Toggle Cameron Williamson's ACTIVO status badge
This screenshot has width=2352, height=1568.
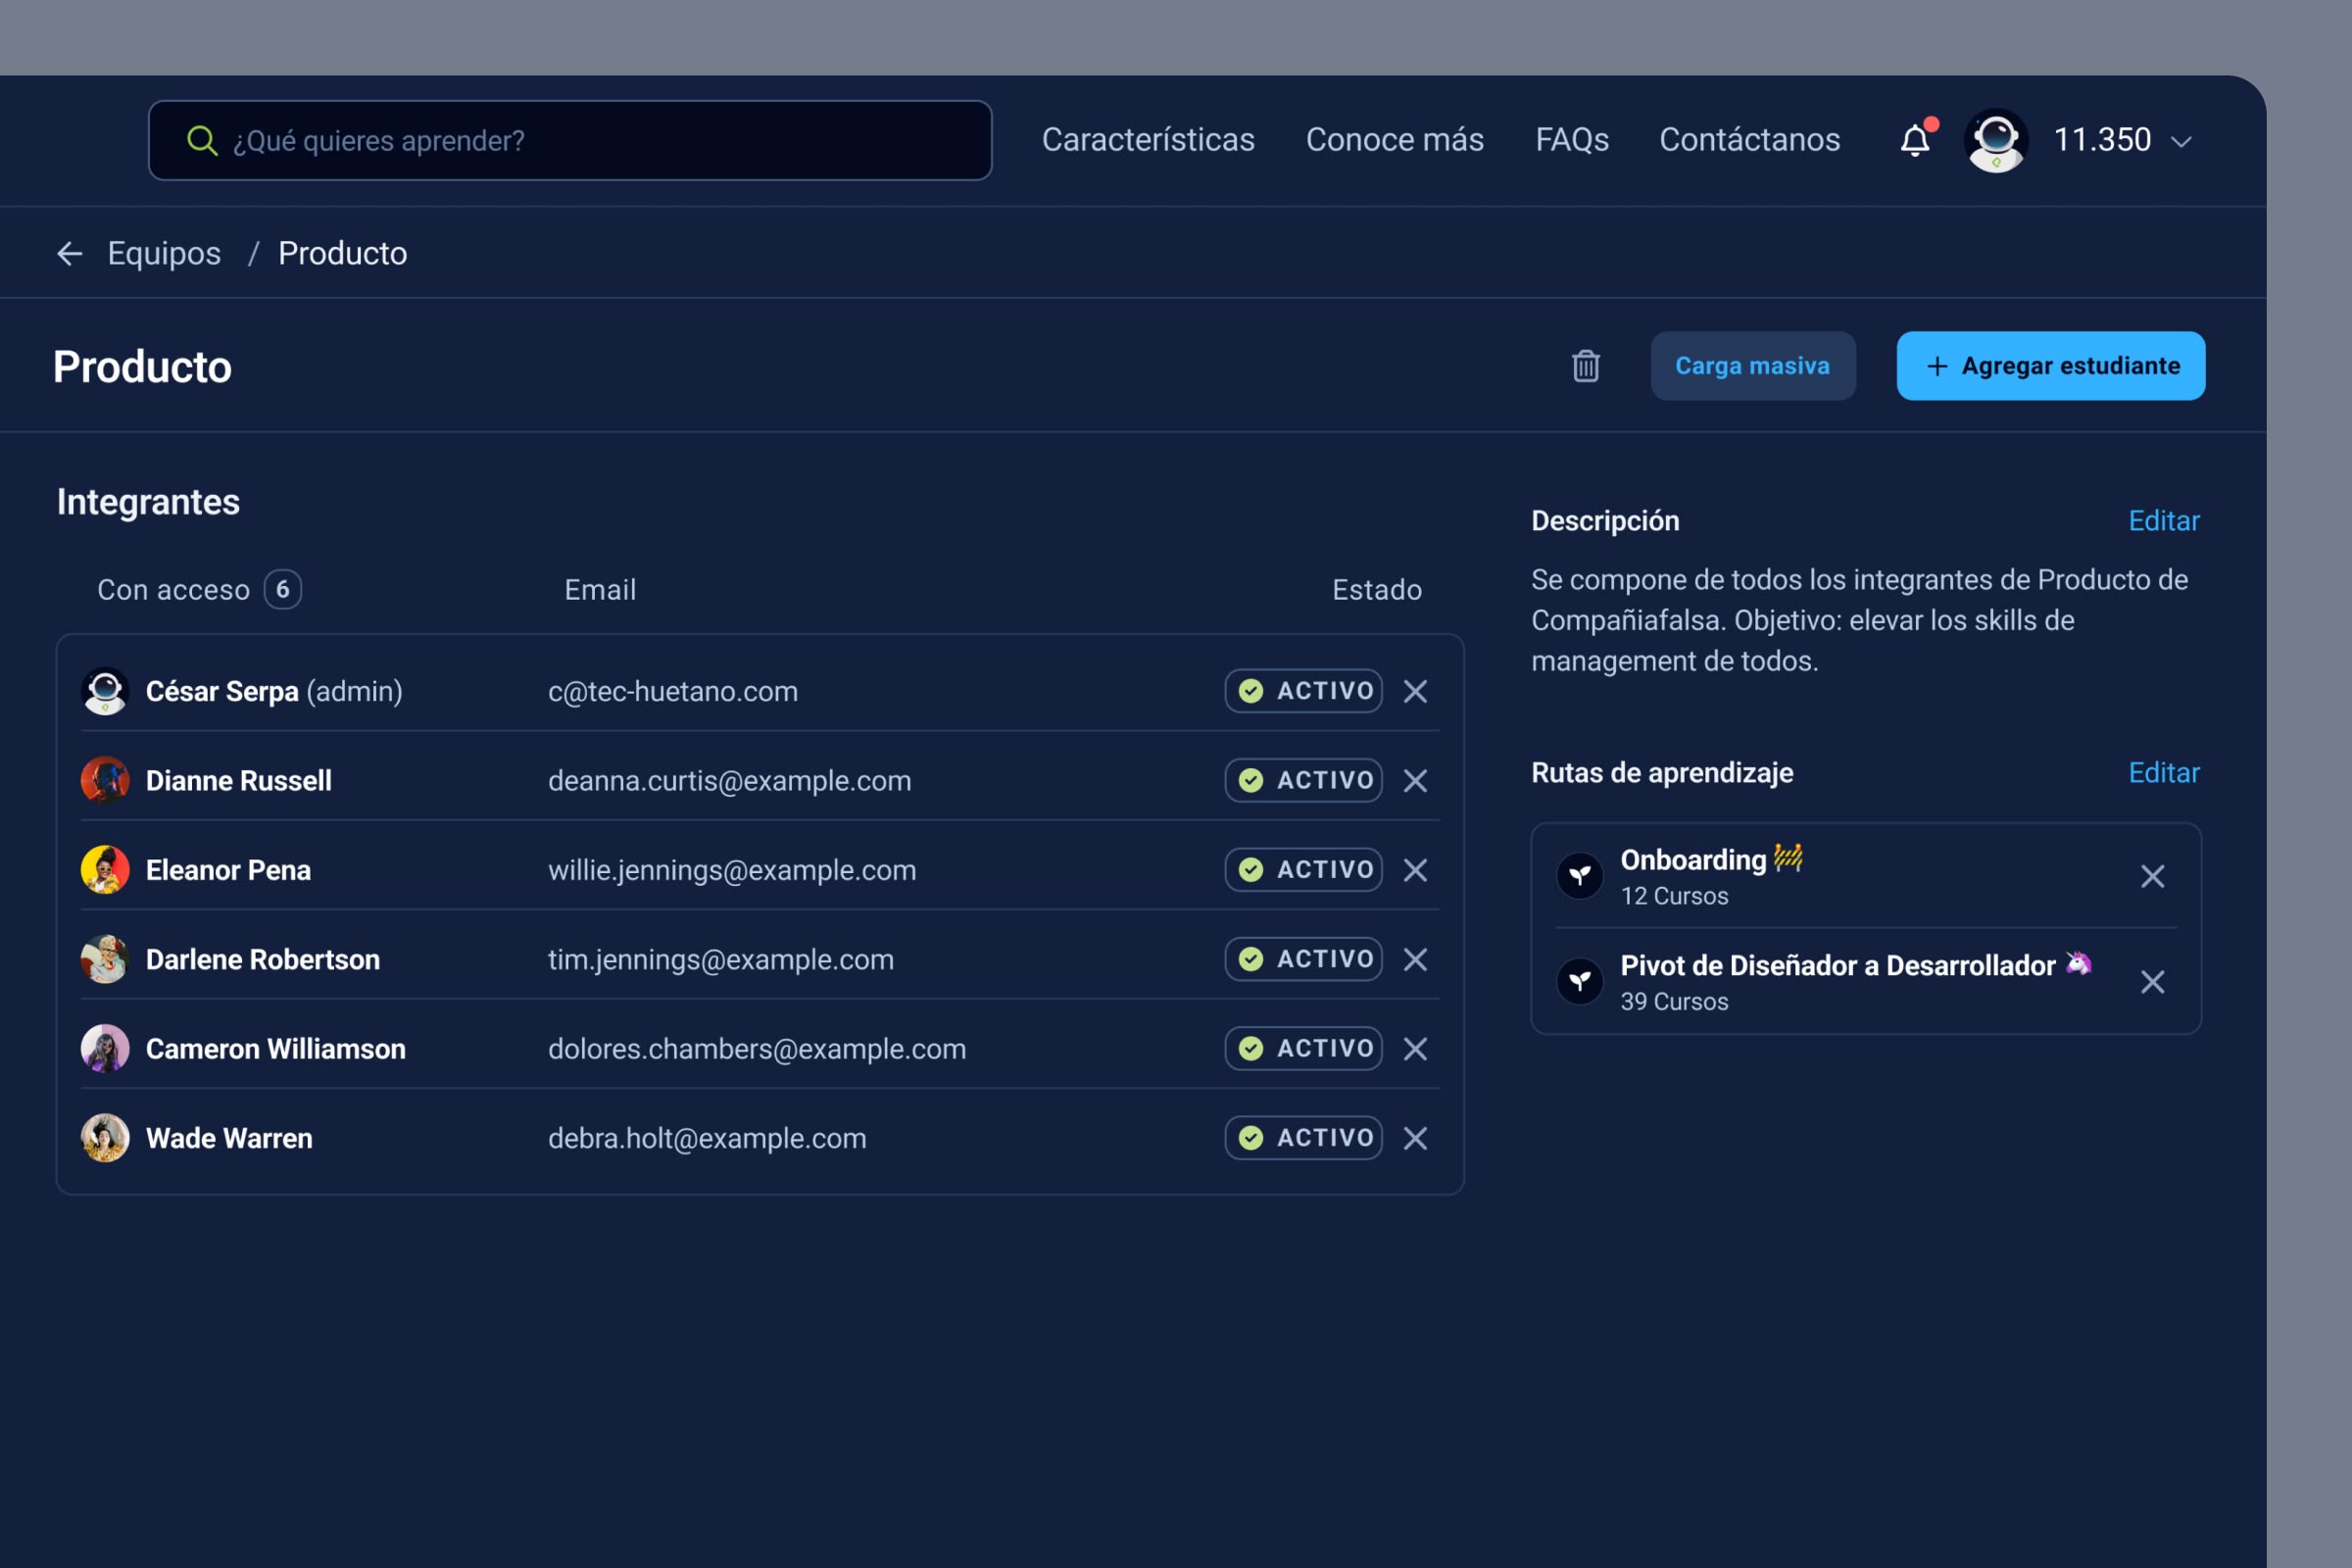1303,1048
